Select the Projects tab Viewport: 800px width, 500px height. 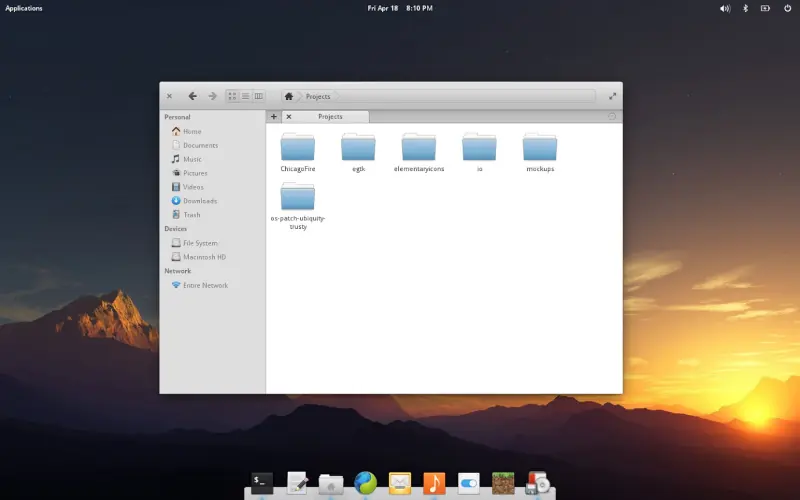(326, 117)
